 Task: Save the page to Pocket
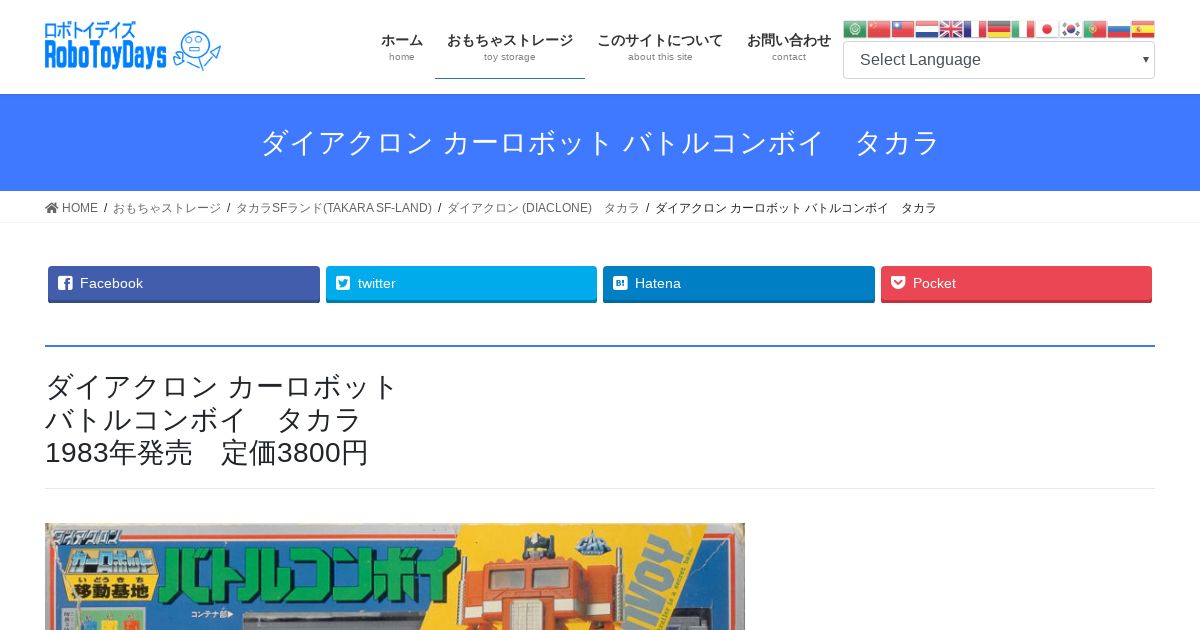click(1016, 284)
